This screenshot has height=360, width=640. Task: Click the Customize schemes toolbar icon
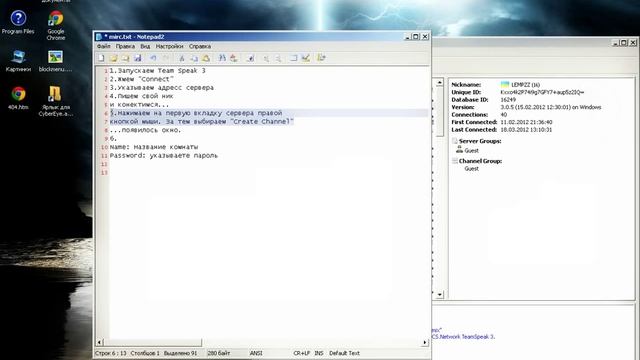click(306, 58)
